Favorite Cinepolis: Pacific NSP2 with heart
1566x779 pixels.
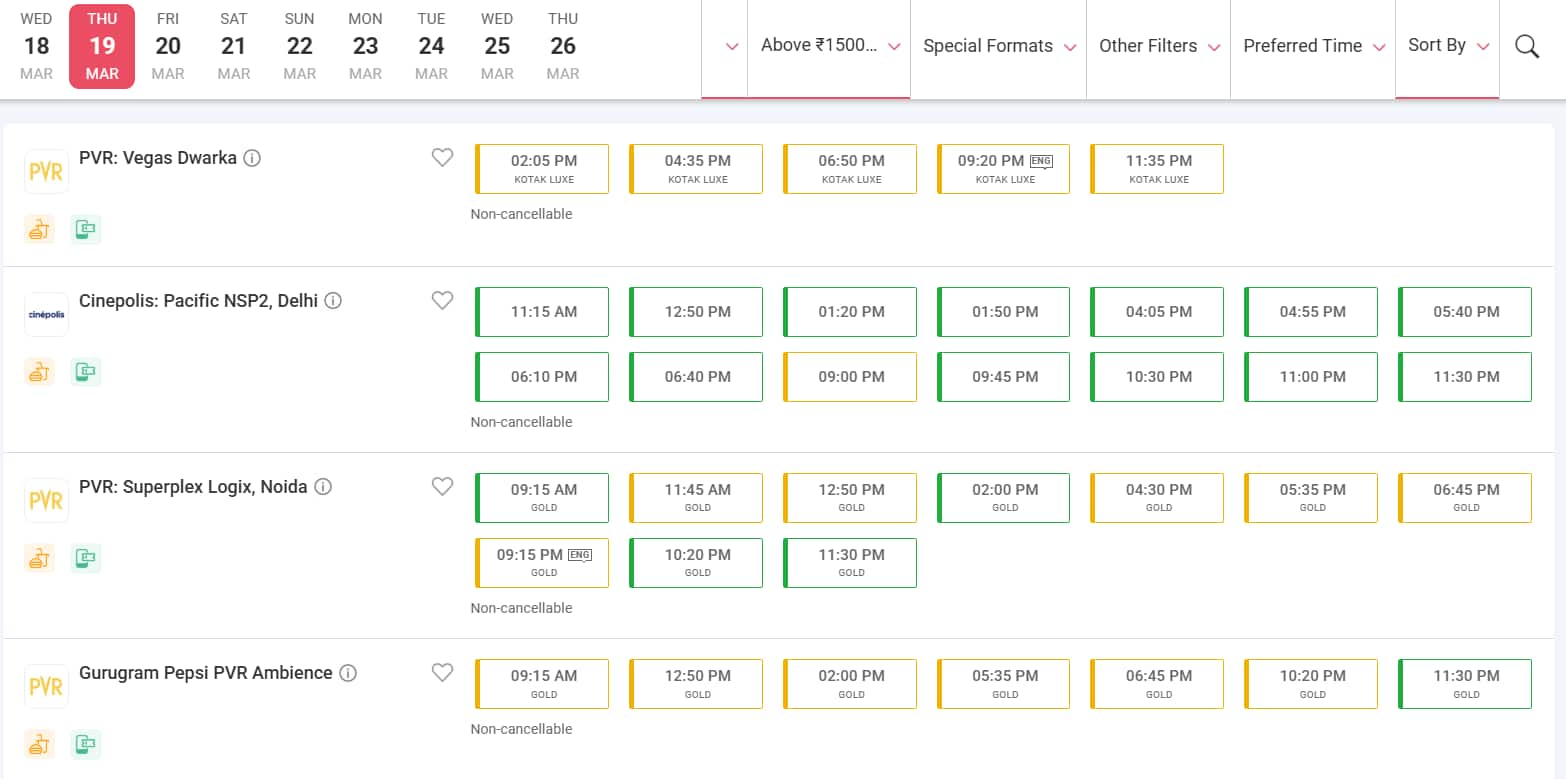click(x=442, y=300)
